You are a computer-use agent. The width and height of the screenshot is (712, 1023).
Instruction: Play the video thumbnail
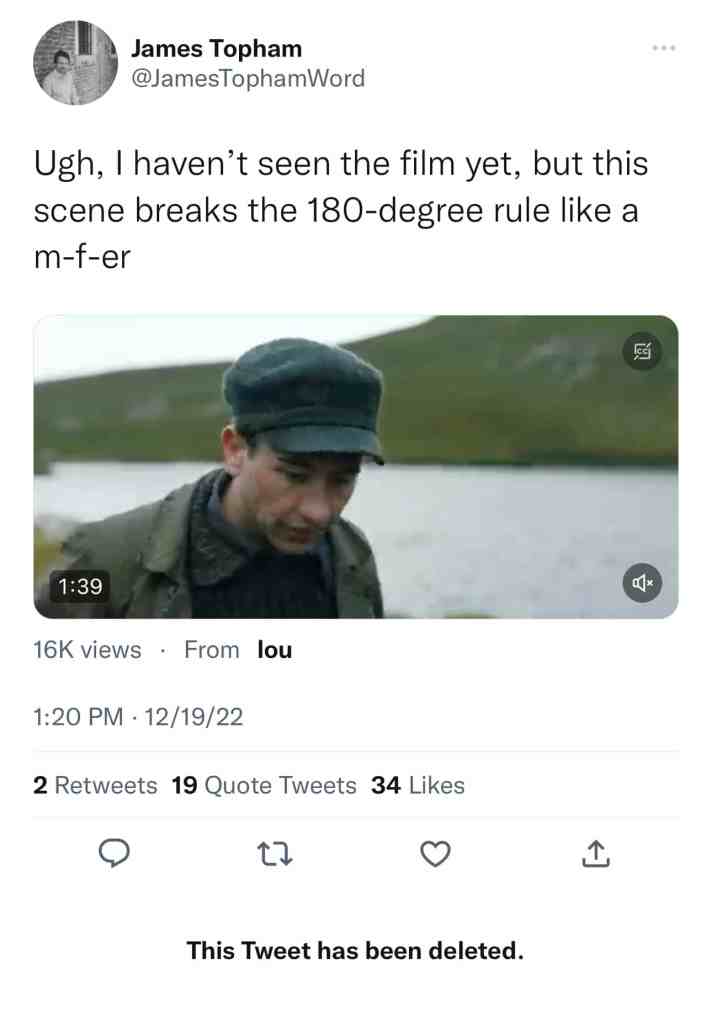356,466
